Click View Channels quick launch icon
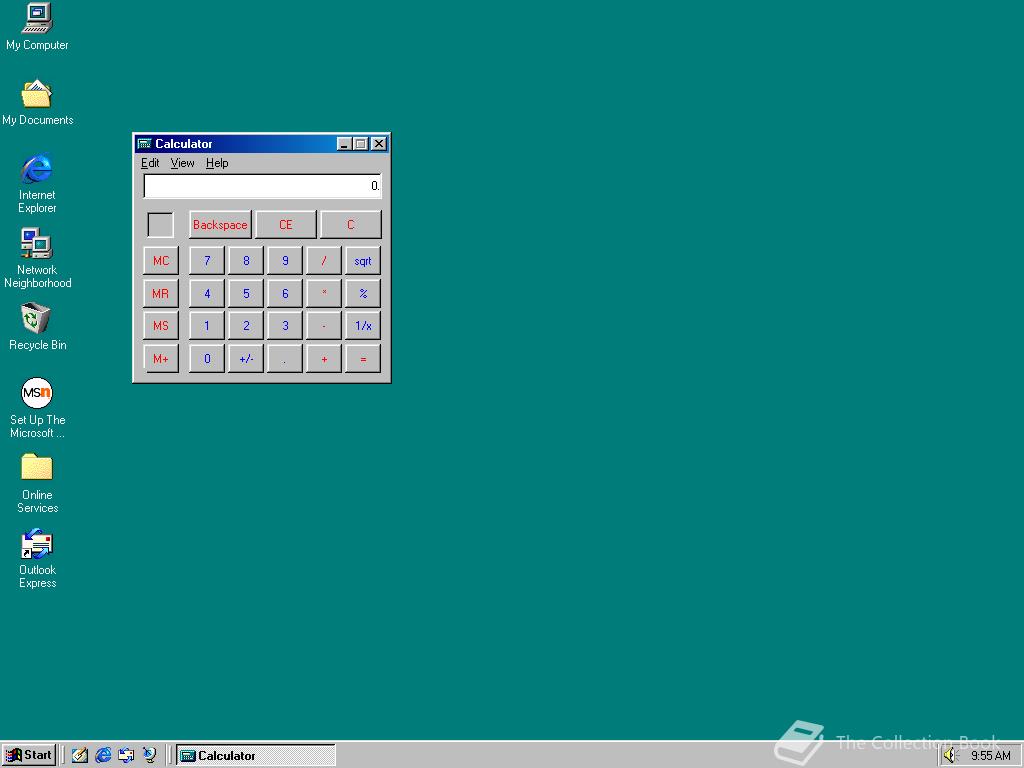The image size is (1024, 768). pyautogui.click(x=150, y=756)
